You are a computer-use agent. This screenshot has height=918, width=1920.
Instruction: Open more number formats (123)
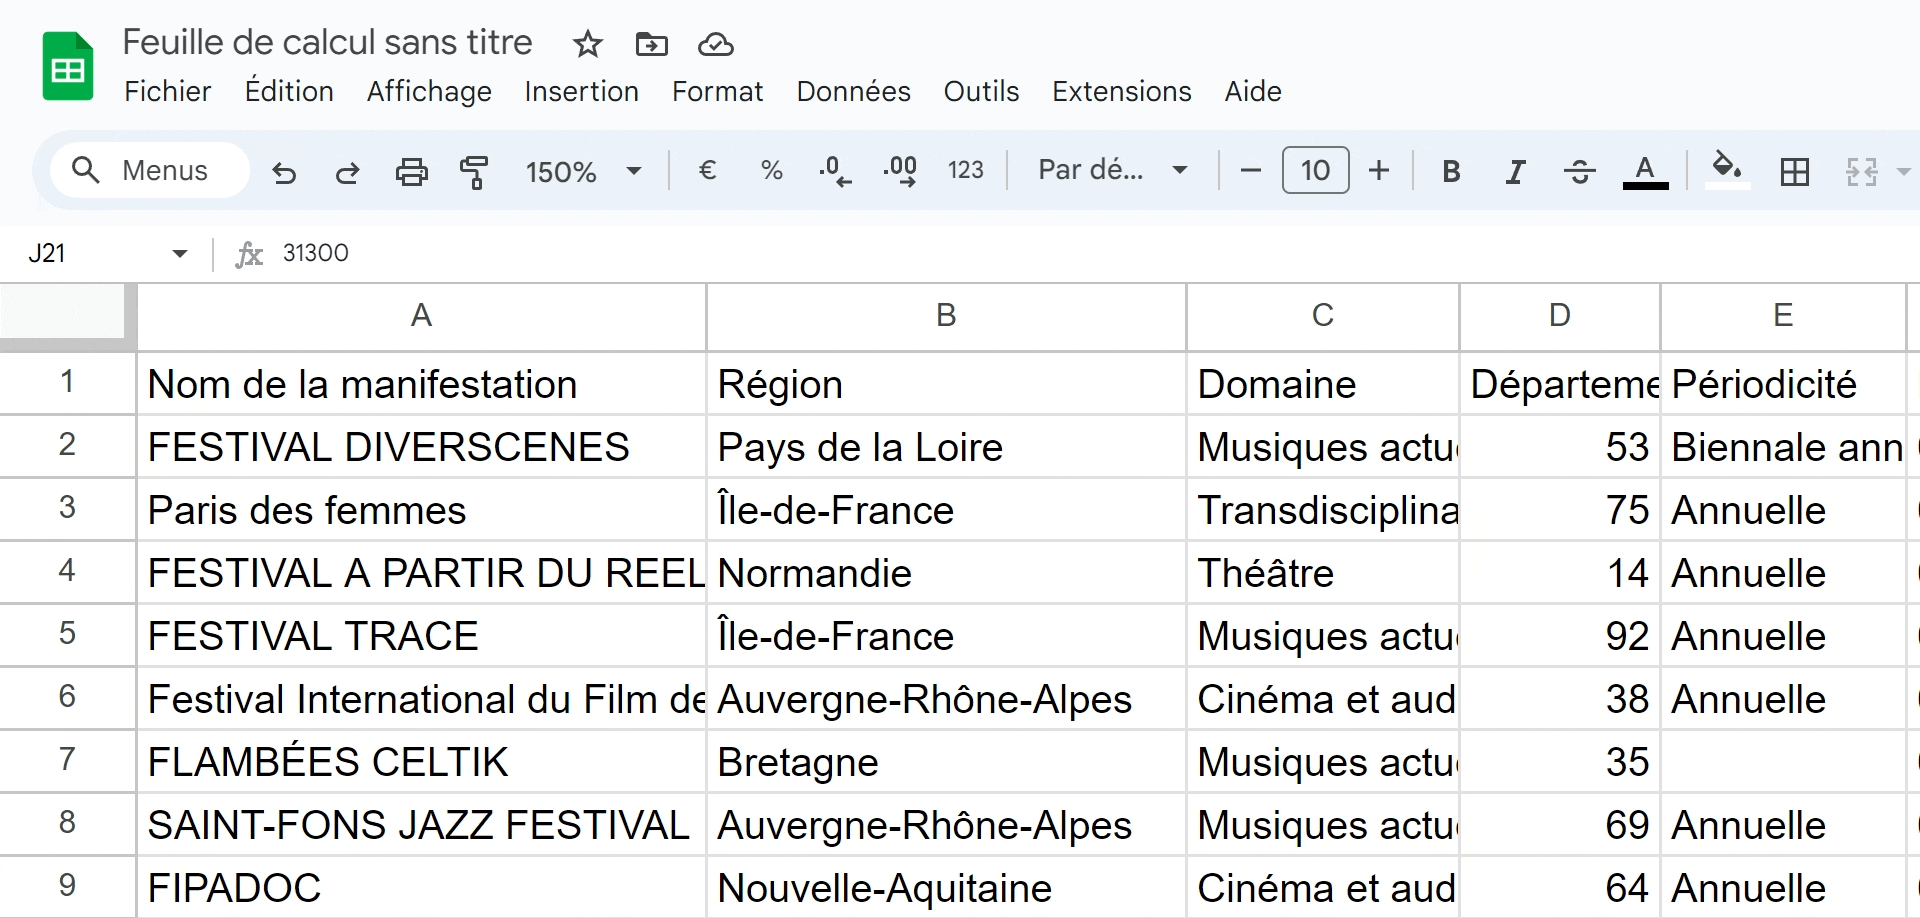[x=965, y=170]
